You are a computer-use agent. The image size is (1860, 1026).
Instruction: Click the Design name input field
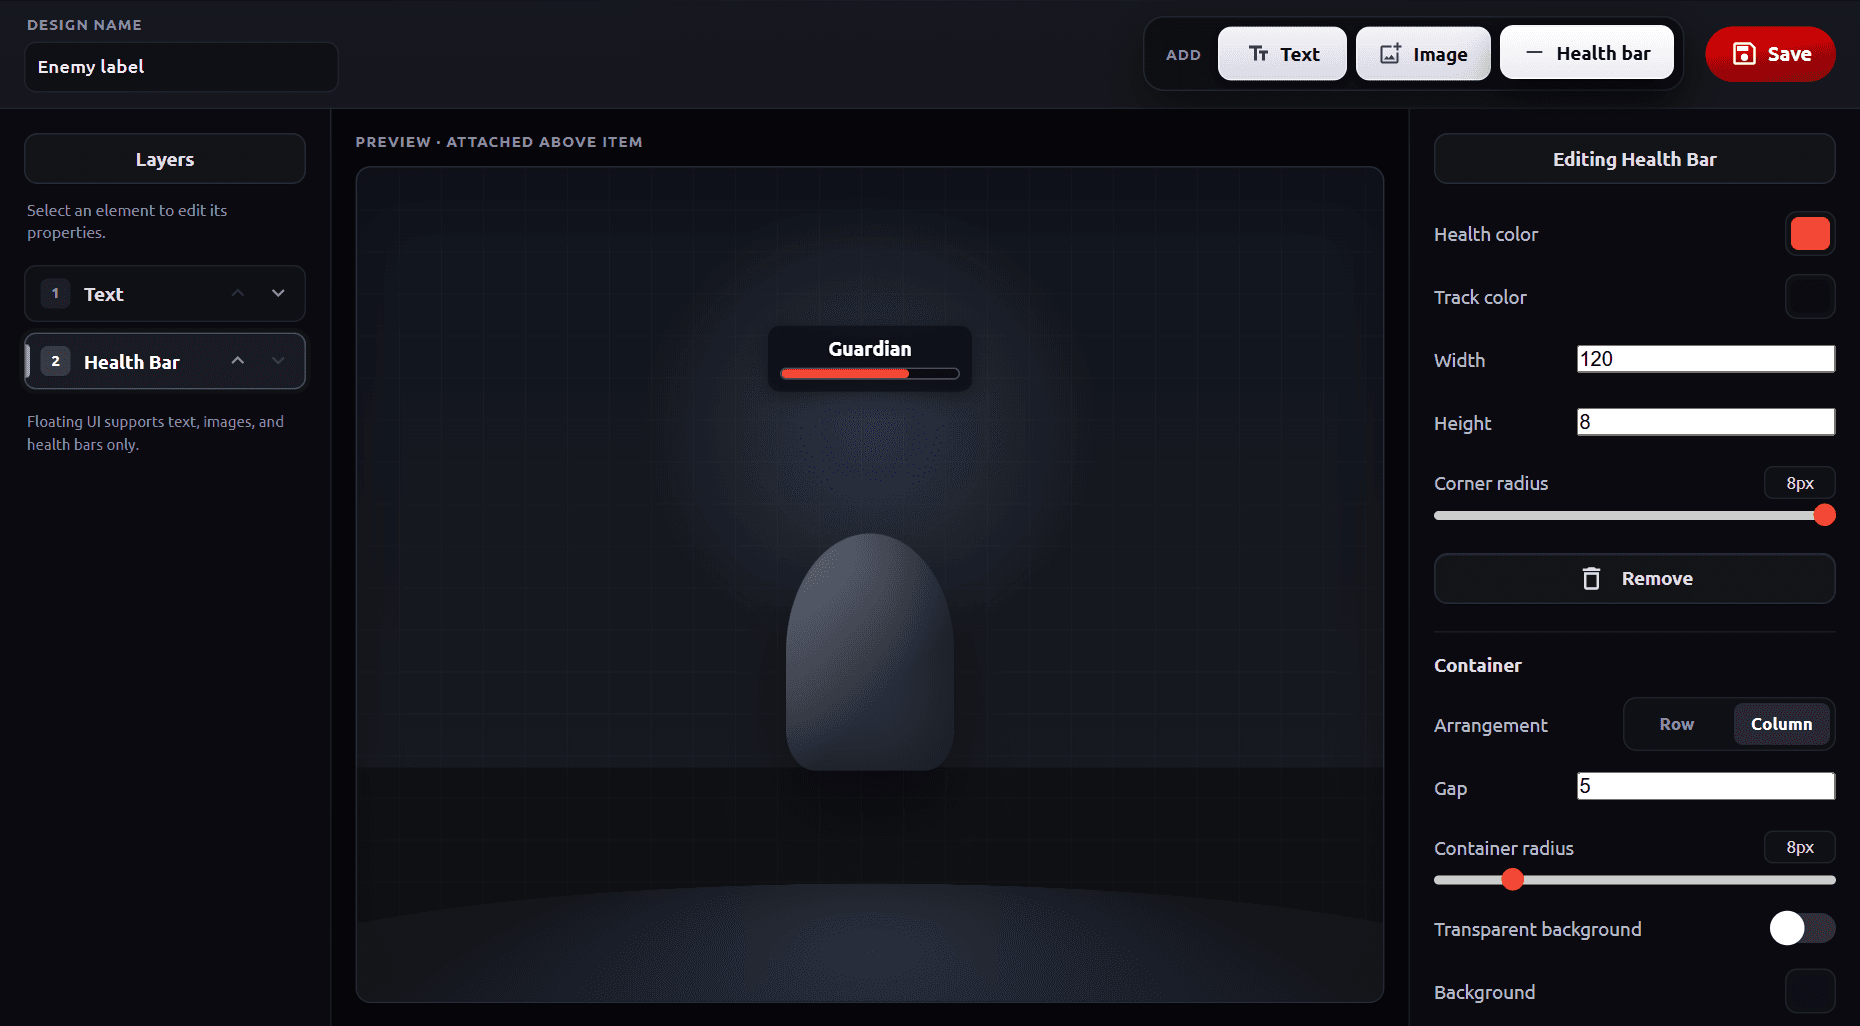coord(181,67)
